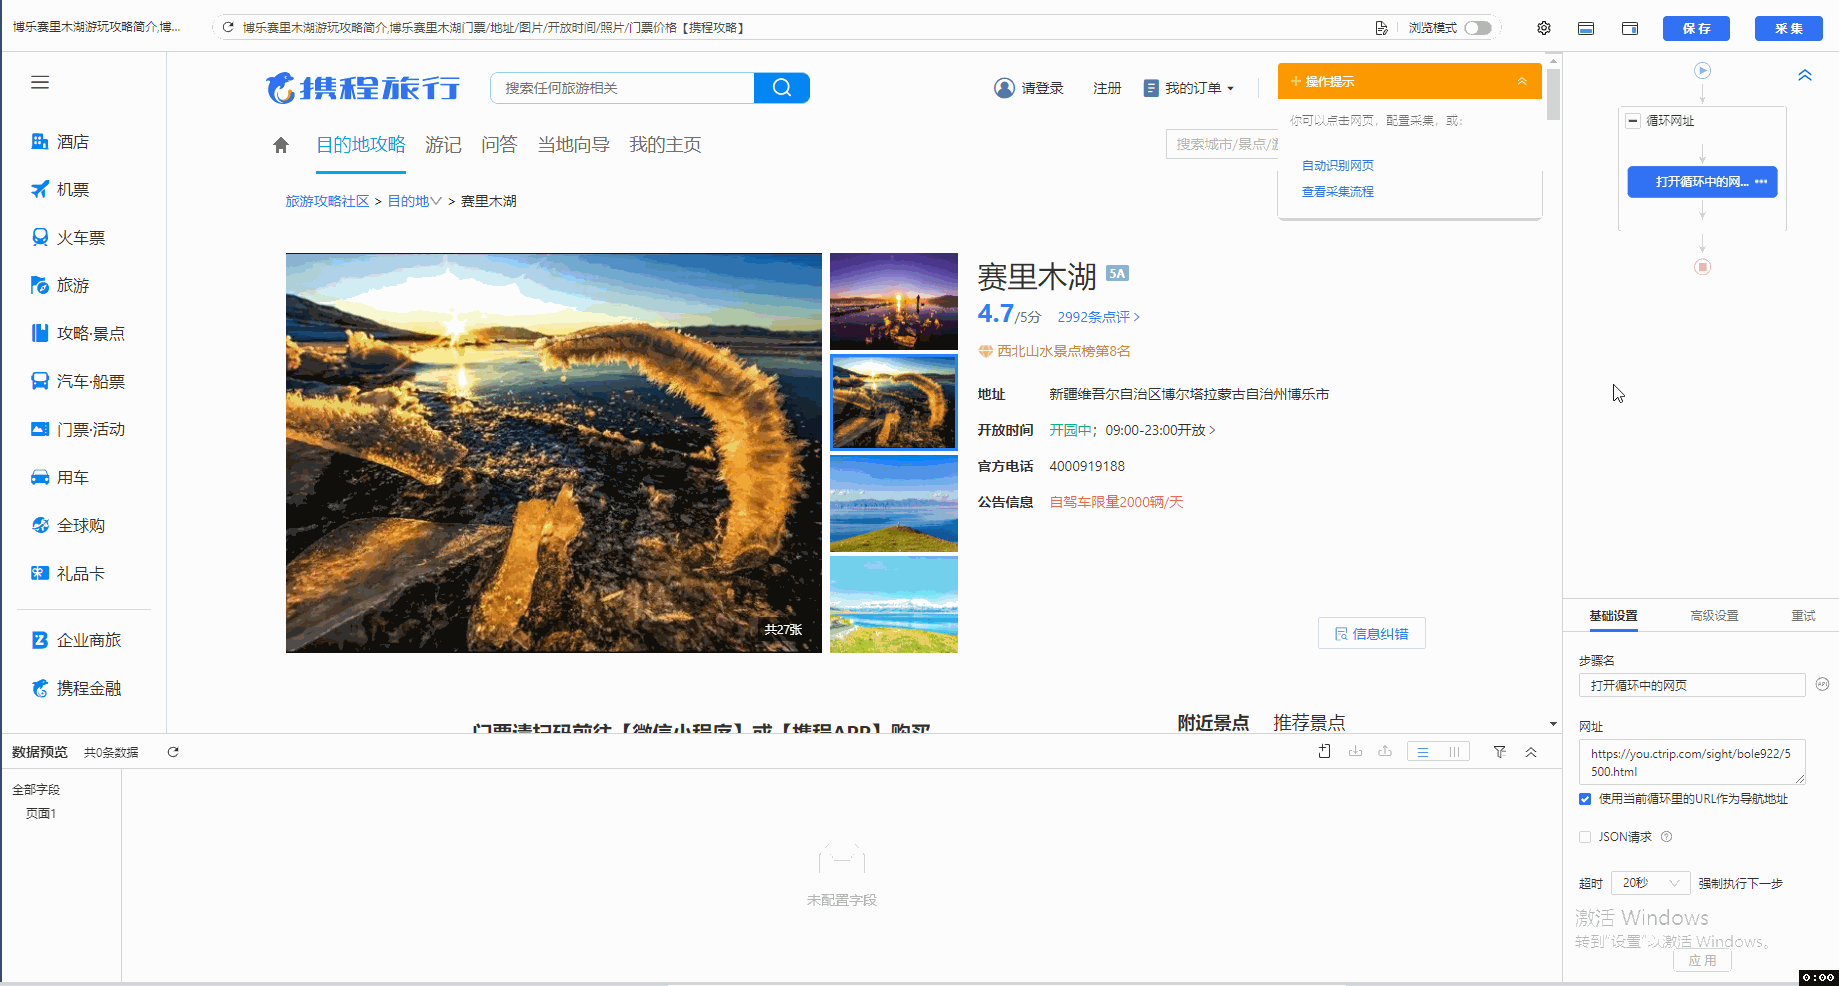Viewport: 1839px width, 986px height.
Task: Click the 信息纠错 button
Action: point(1371,634)
